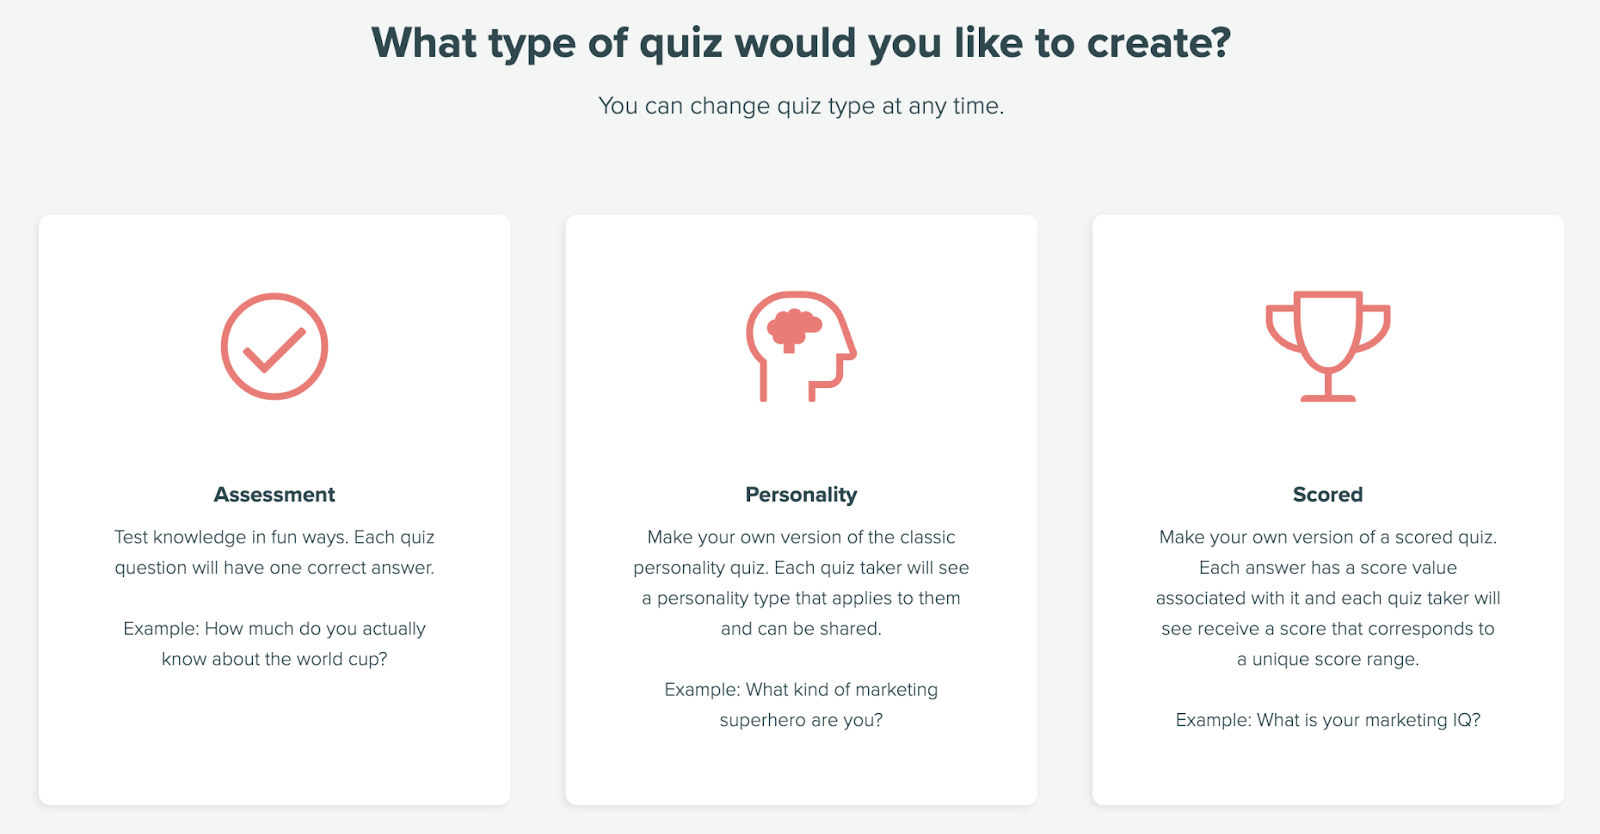
Task: Click "You can change quiz type" subtitle
Action: (x=801, y=106)
